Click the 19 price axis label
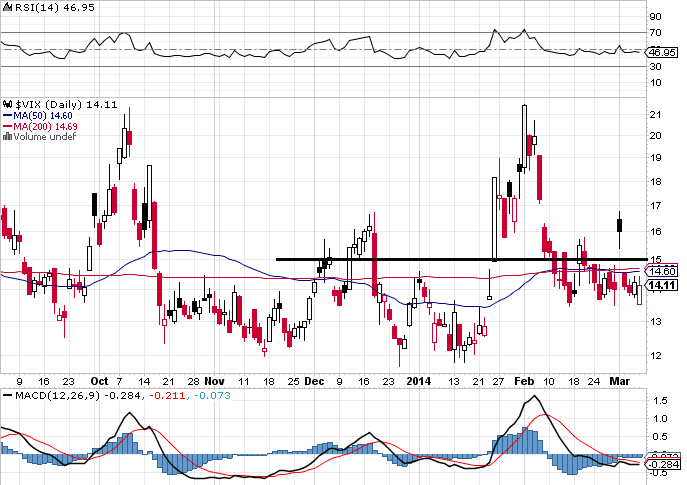687x485 pixels. point(656,158)
